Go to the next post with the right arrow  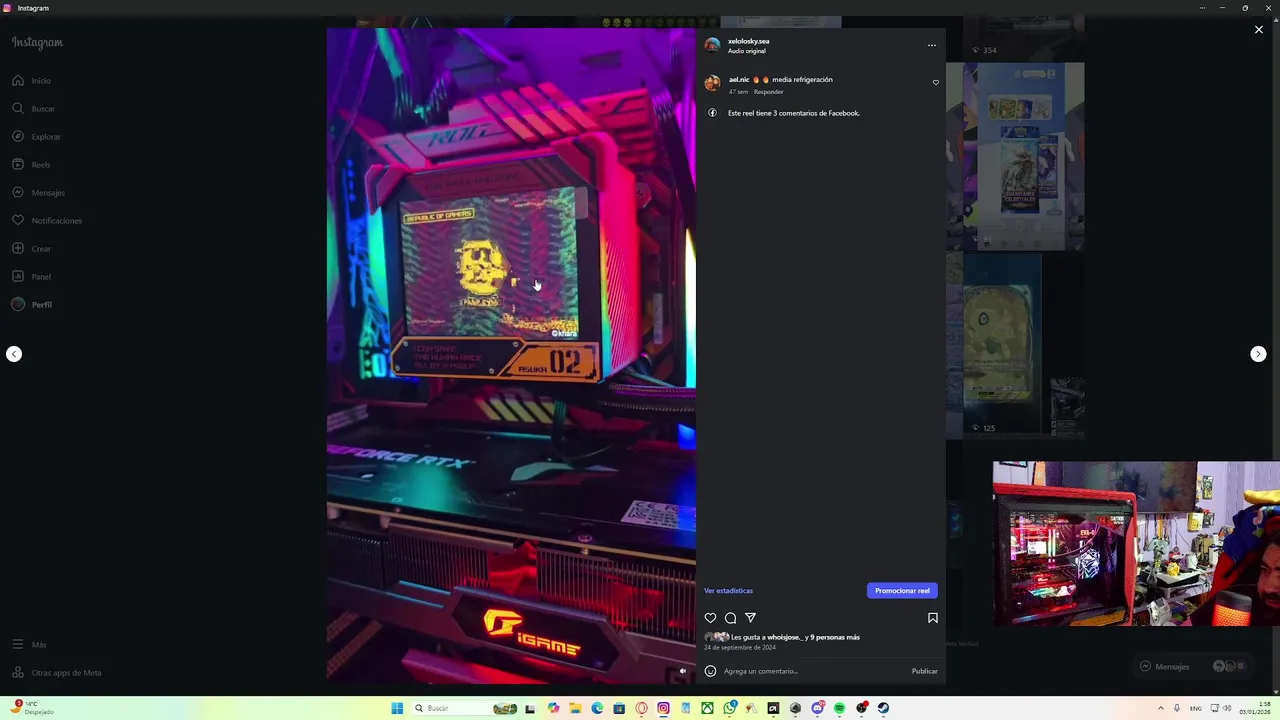pyautogui.click(x=1258, y=354)
